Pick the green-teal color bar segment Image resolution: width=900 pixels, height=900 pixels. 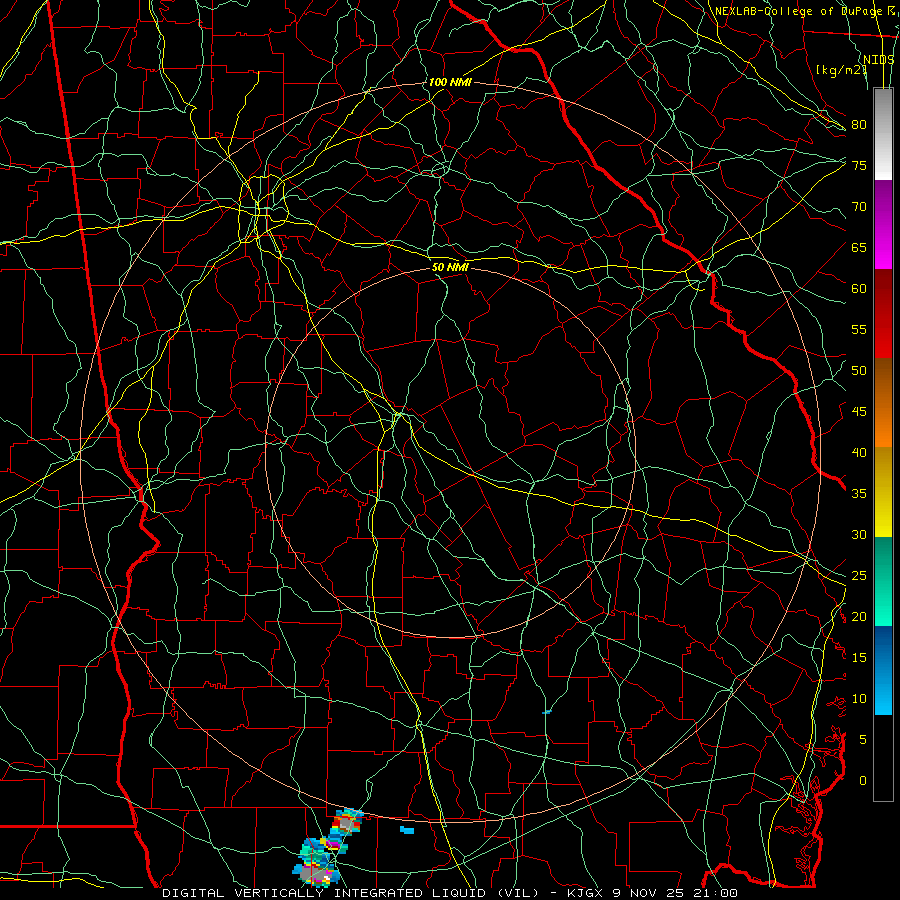(883, 581)
